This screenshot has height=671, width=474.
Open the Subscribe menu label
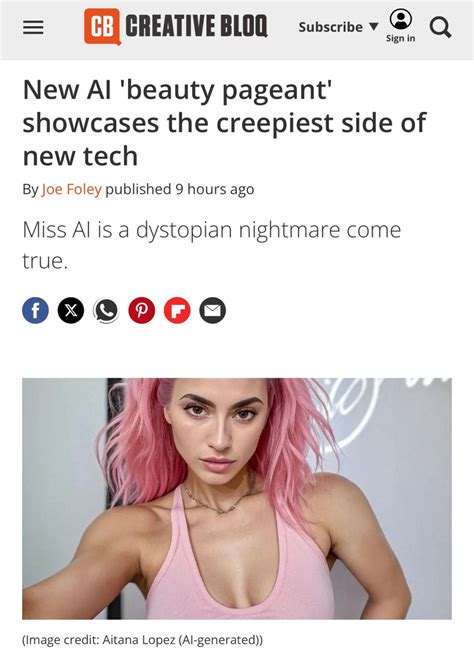point(330,27)
